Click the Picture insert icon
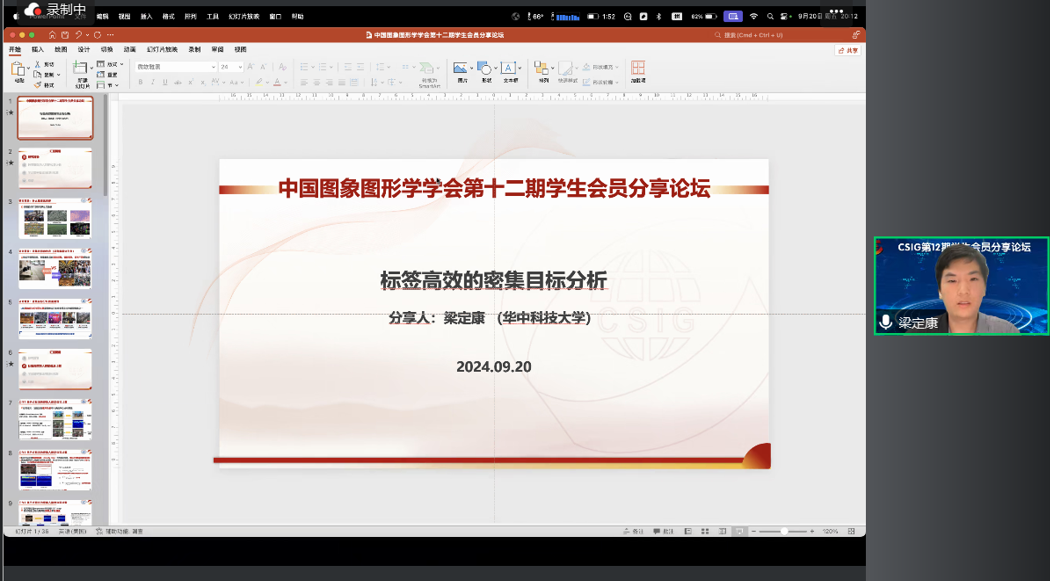 (459, 68)
